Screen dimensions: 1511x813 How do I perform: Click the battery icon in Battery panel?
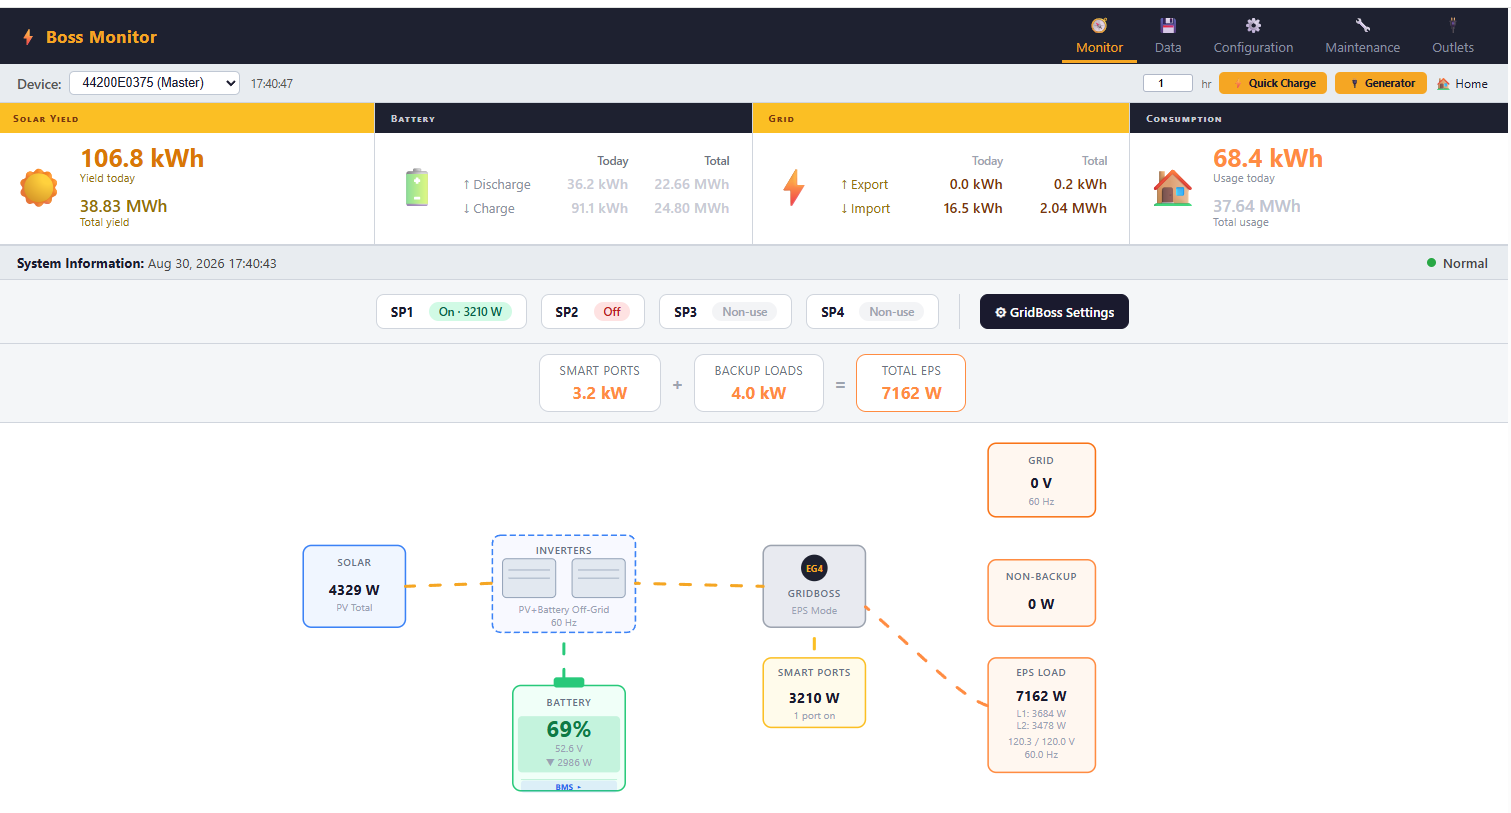tap(417, 187)
